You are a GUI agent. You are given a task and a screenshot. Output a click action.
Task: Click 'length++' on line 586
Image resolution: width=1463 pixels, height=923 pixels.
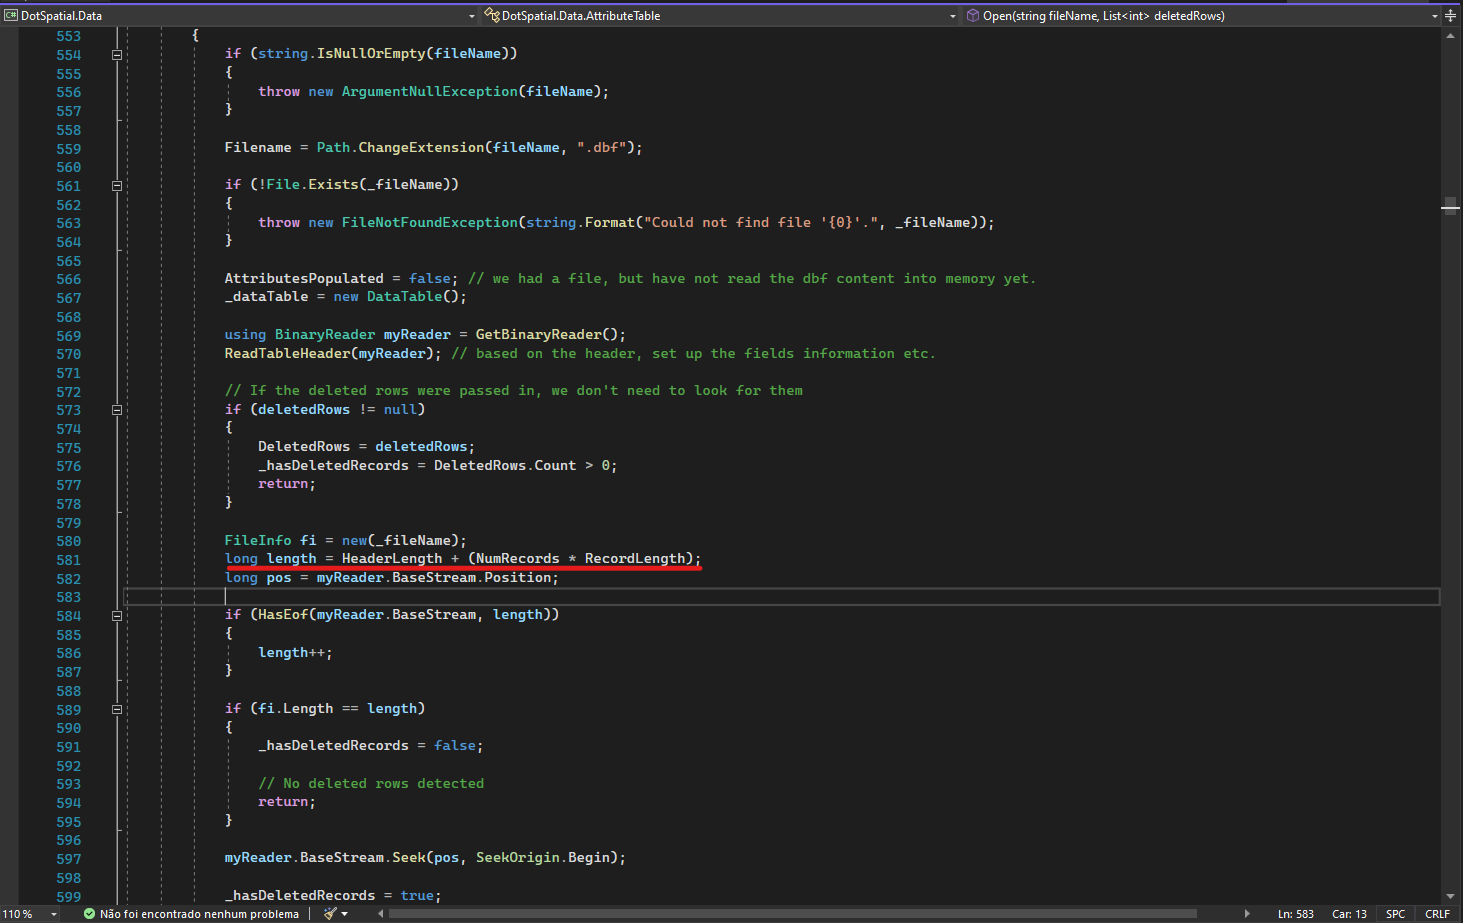tap(291, 652)
